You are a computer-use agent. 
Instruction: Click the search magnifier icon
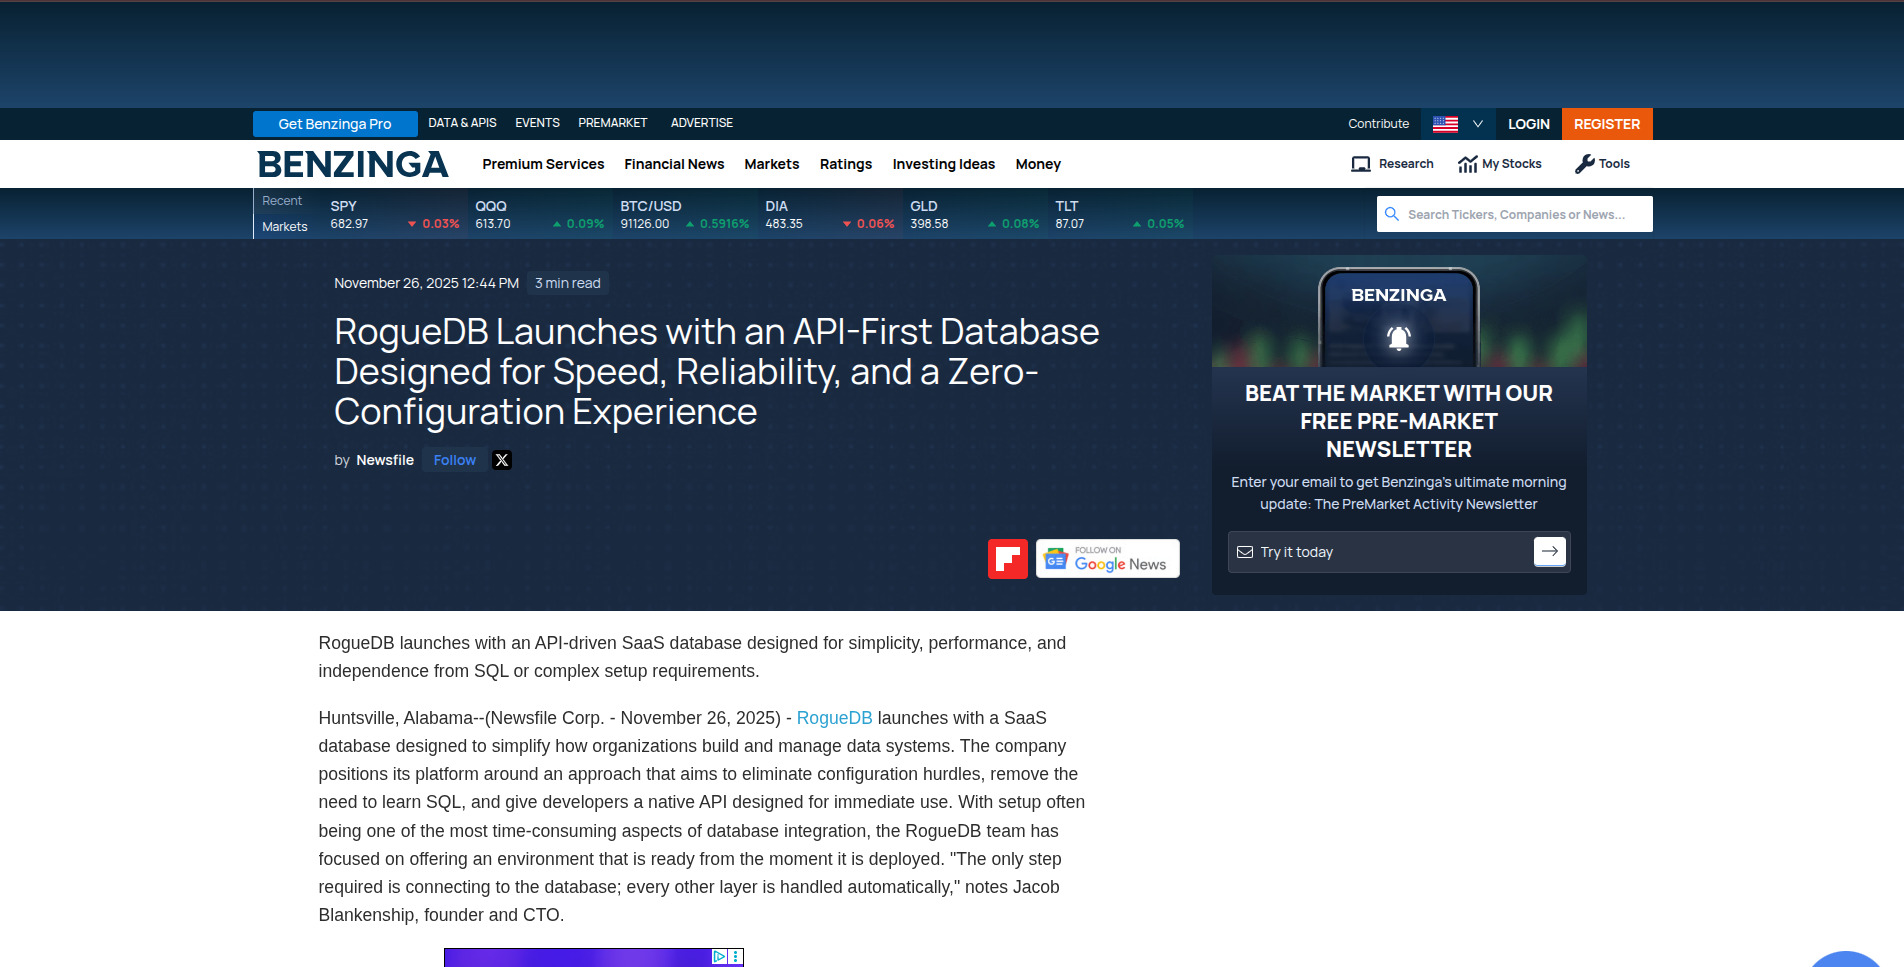tap(1392, 213)
